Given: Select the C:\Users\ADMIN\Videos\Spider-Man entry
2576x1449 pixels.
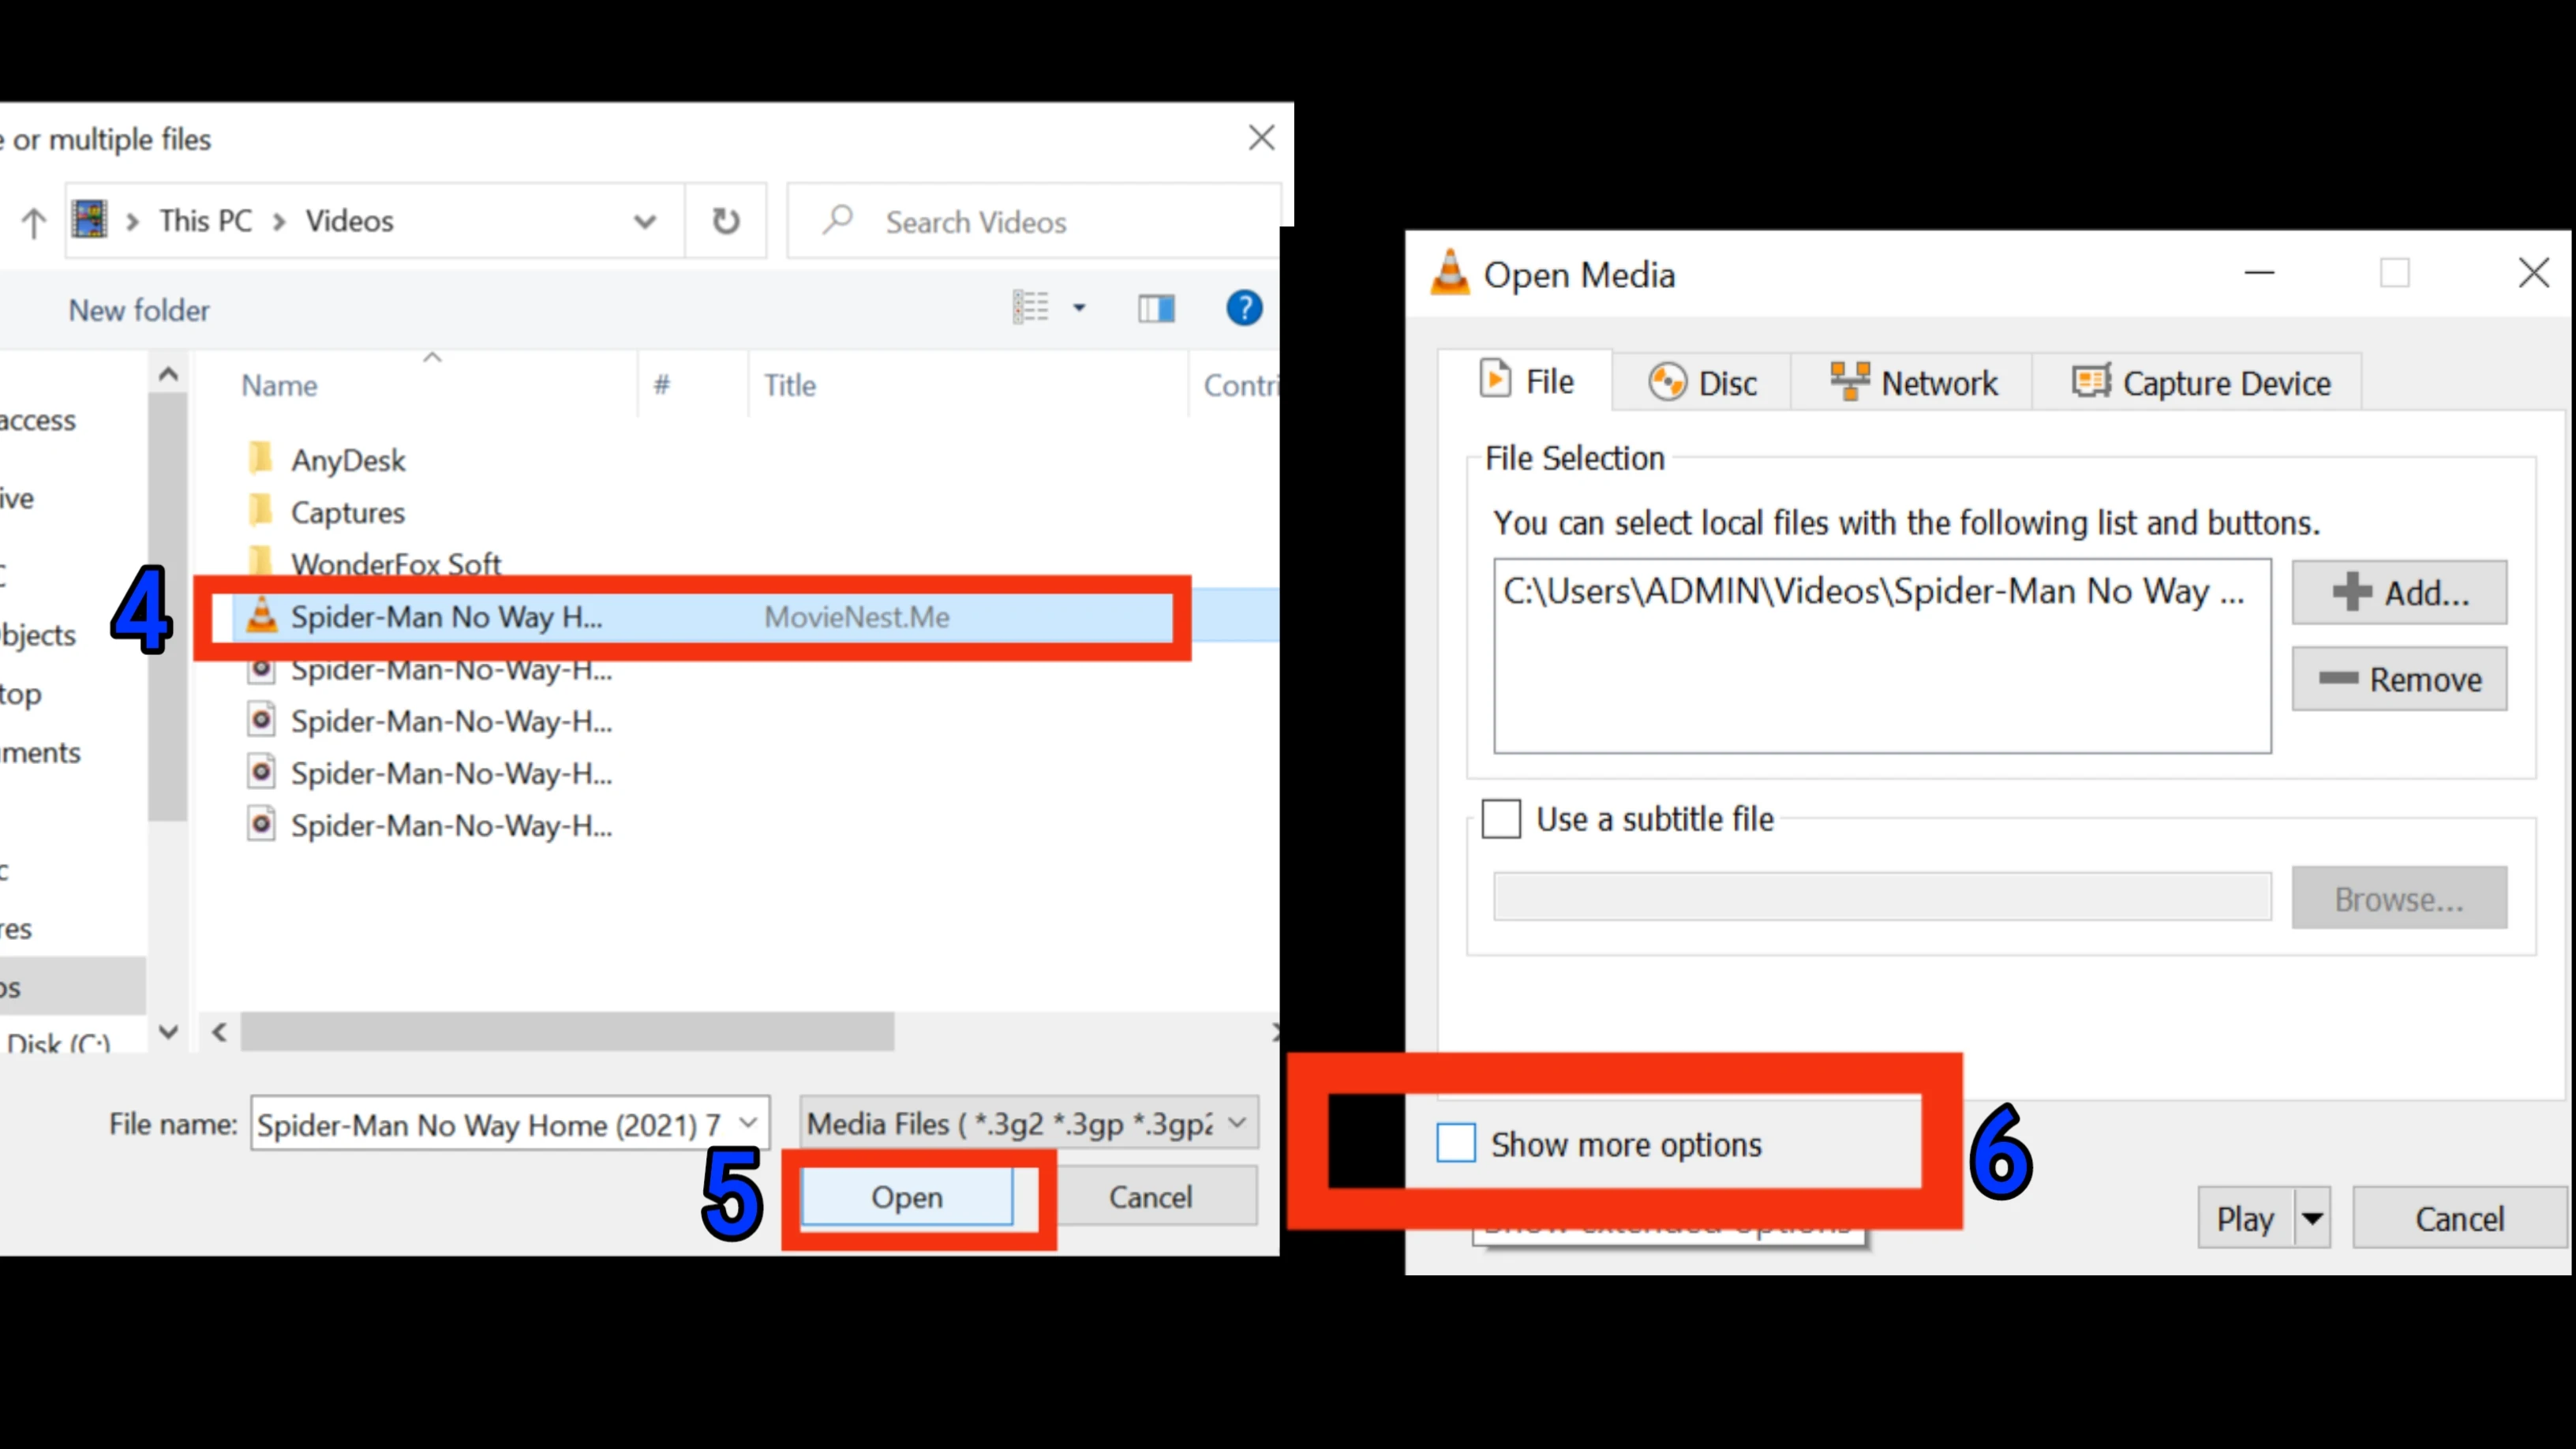Looking at the screenshot, I should coord(1873,591).
